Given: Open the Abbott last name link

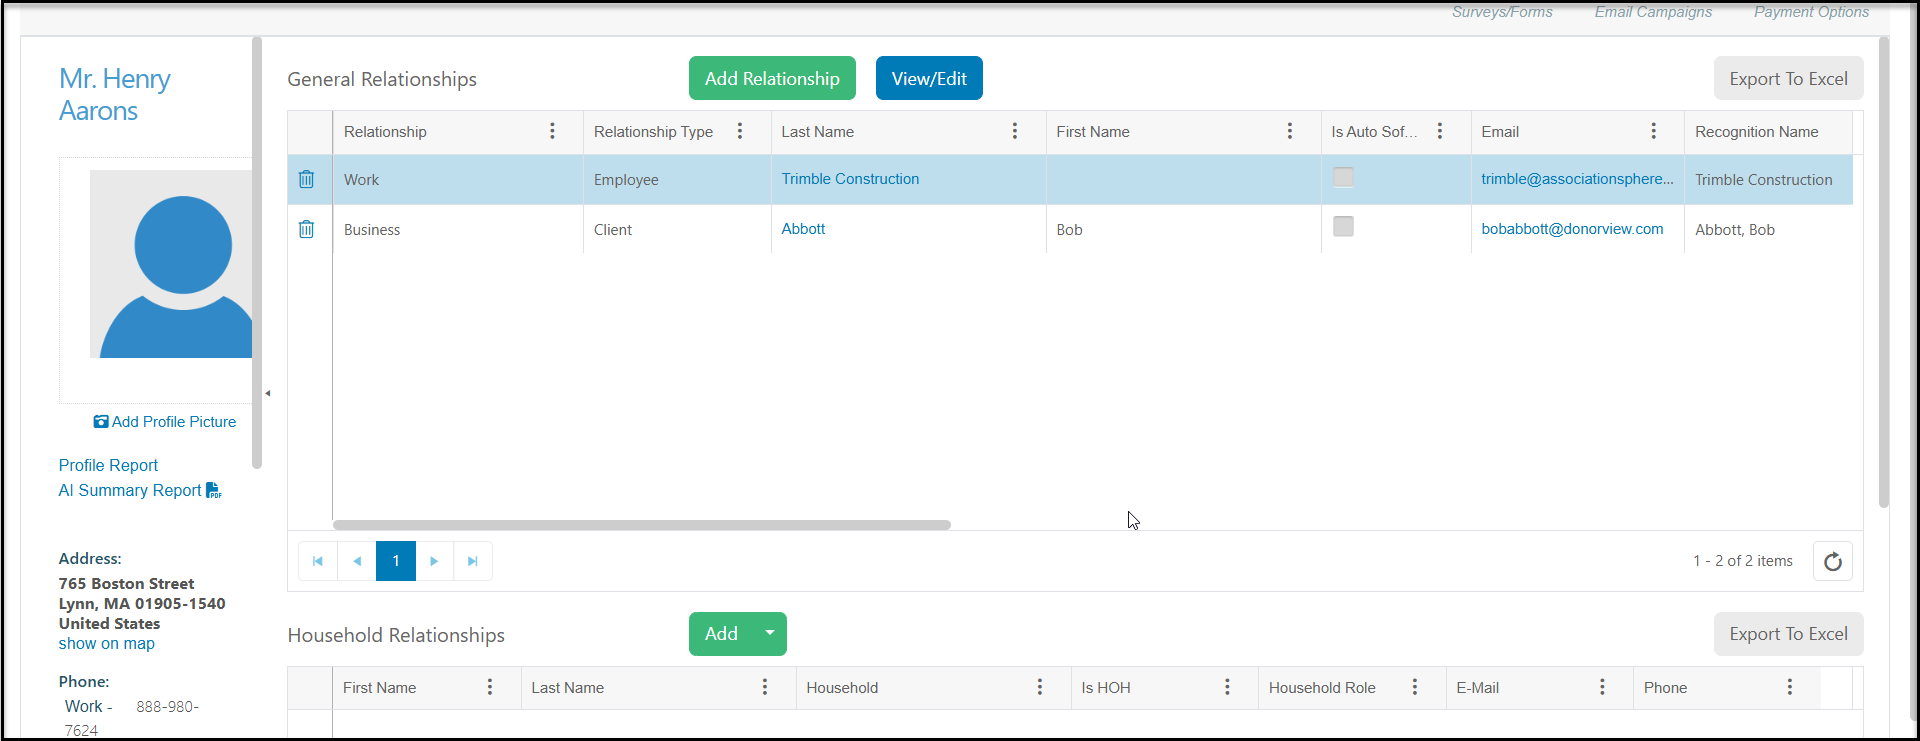Looking at the screenshot, I should click(x=803, y=229).
